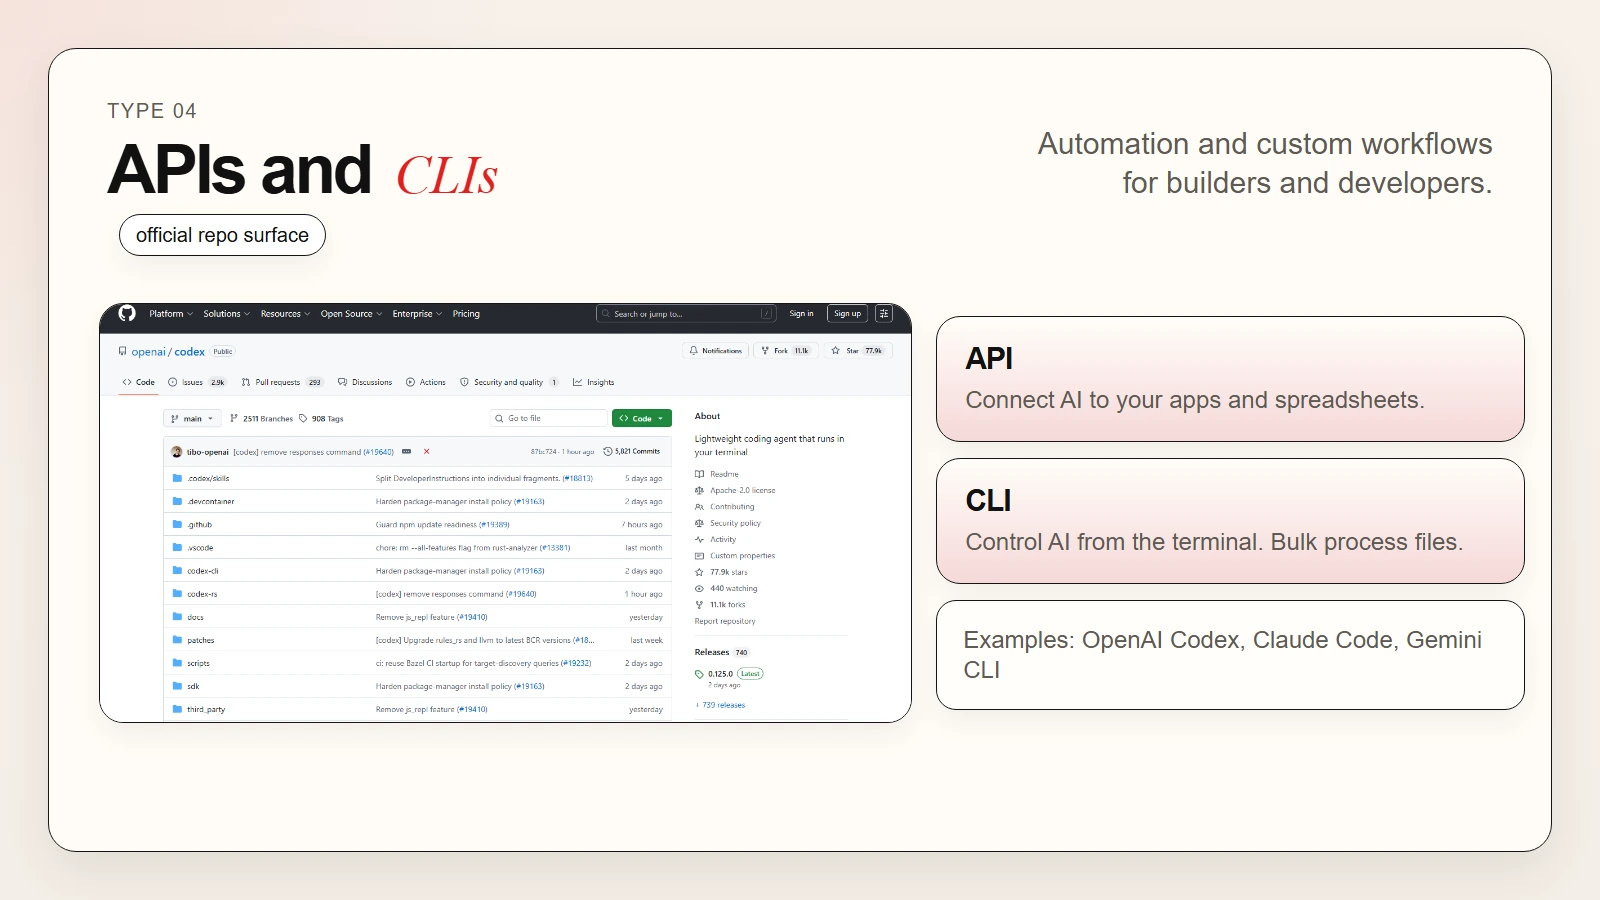1600x900 pixels.
Task: Click the folder icon beside .codex/skills
Action: click(177, 478)
